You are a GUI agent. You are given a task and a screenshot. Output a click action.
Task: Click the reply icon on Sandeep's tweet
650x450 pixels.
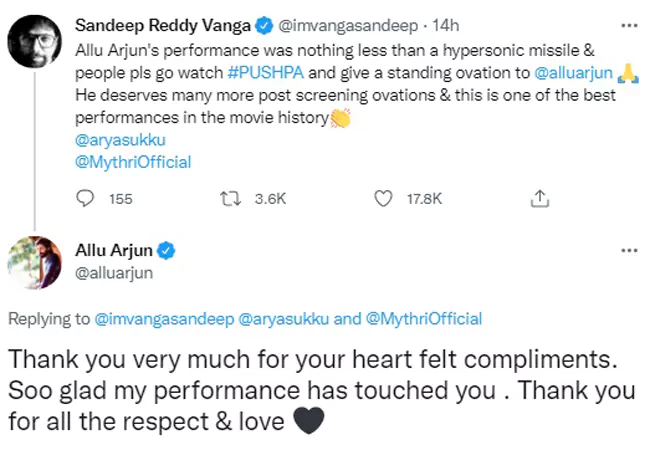coord(86,199)
